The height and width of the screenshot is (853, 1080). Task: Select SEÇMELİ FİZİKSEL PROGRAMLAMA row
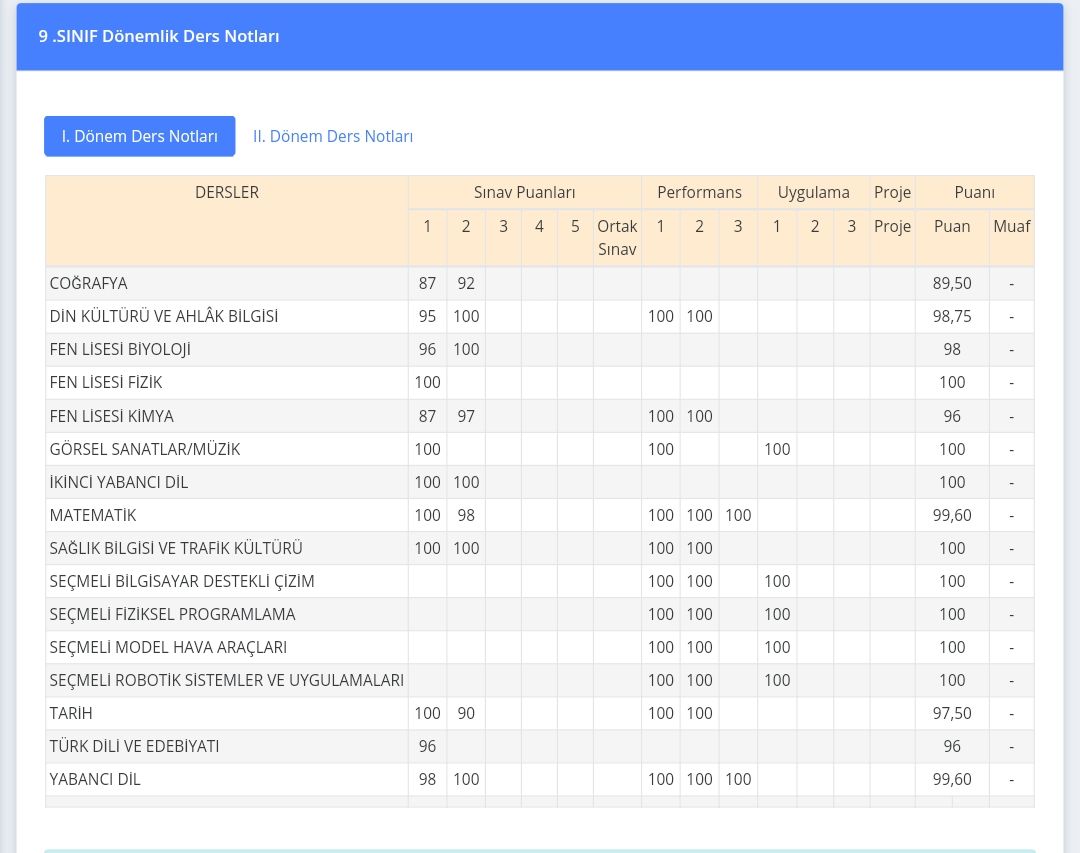(x=540, y=615)
